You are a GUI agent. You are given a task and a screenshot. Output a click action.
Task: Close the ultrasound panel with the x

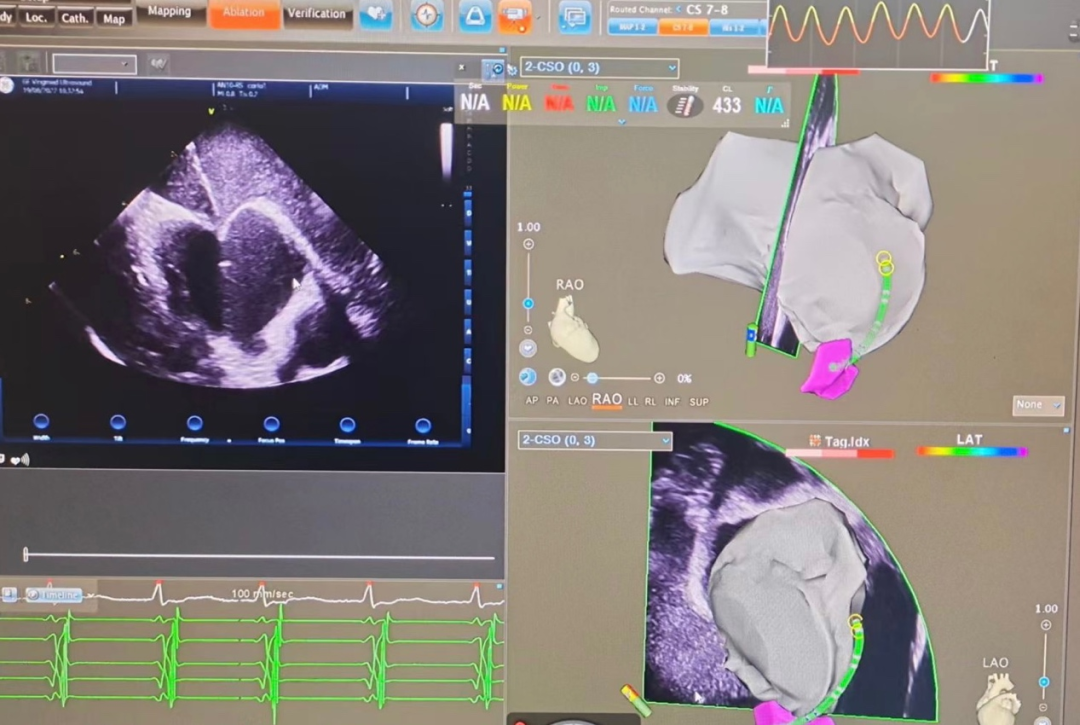tap(461, 67)
